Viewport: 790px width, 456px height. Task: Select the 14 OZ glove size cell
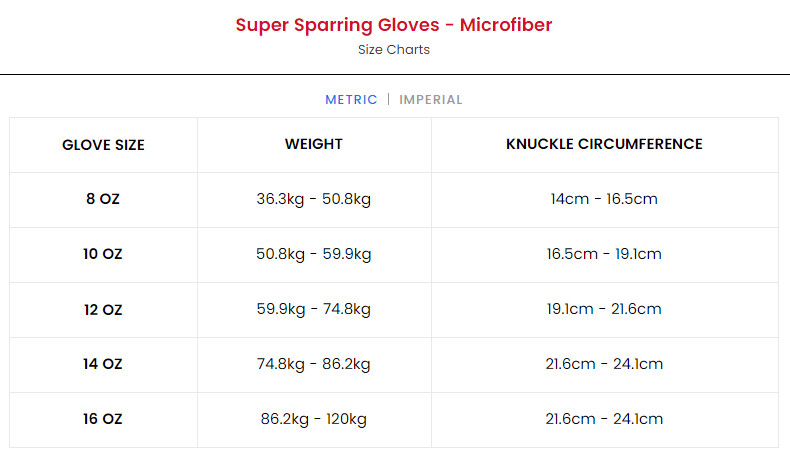pos(103,364)
